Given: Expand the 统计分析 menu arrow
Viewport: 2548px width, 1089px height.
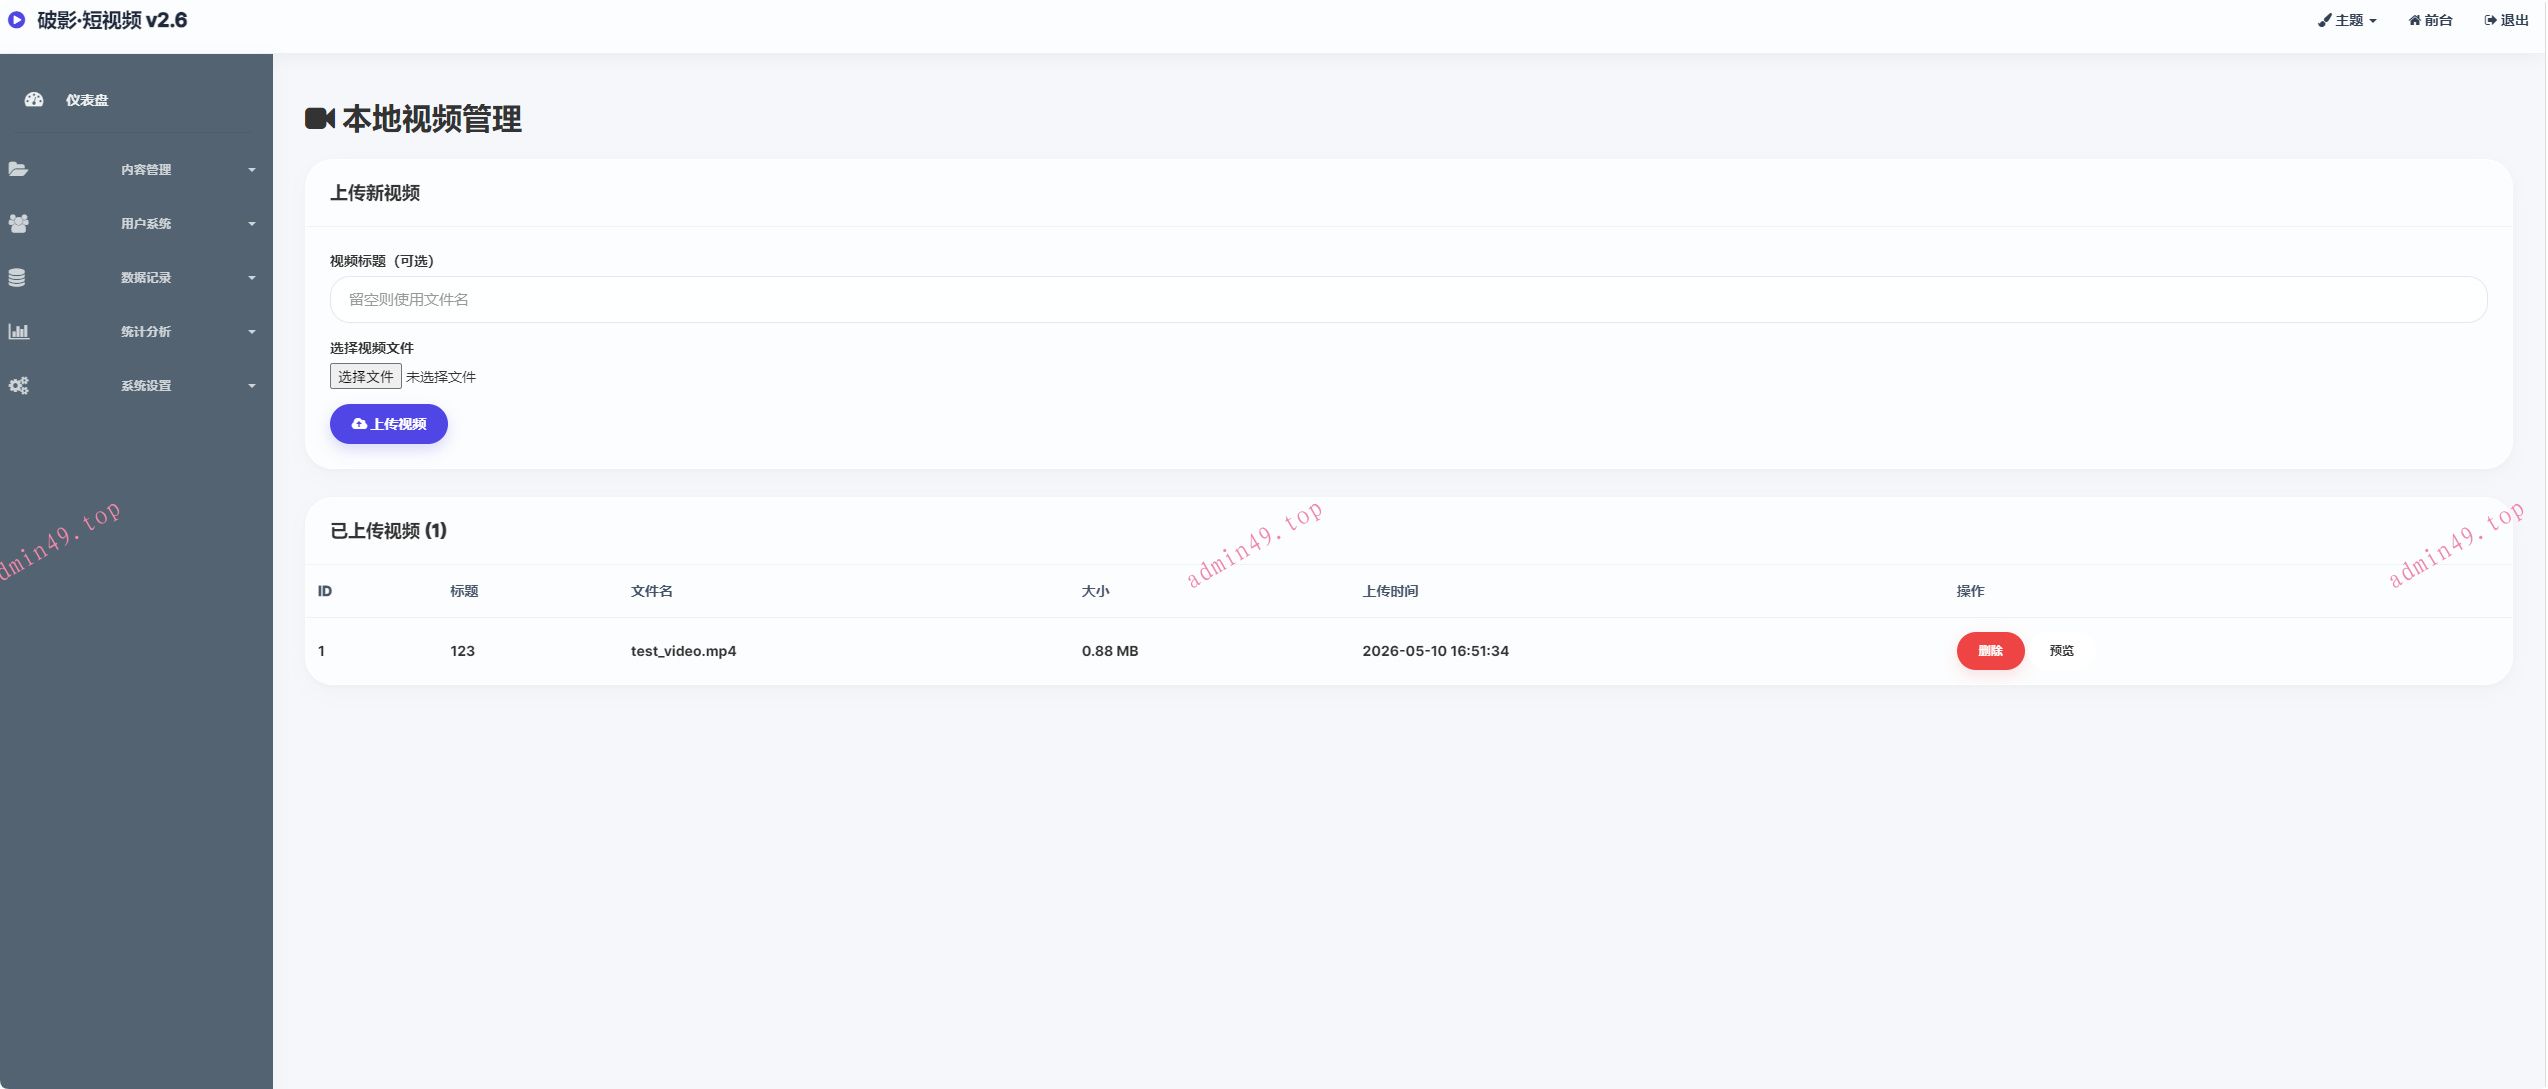Looking at the screenshot, I should point(252,332).
